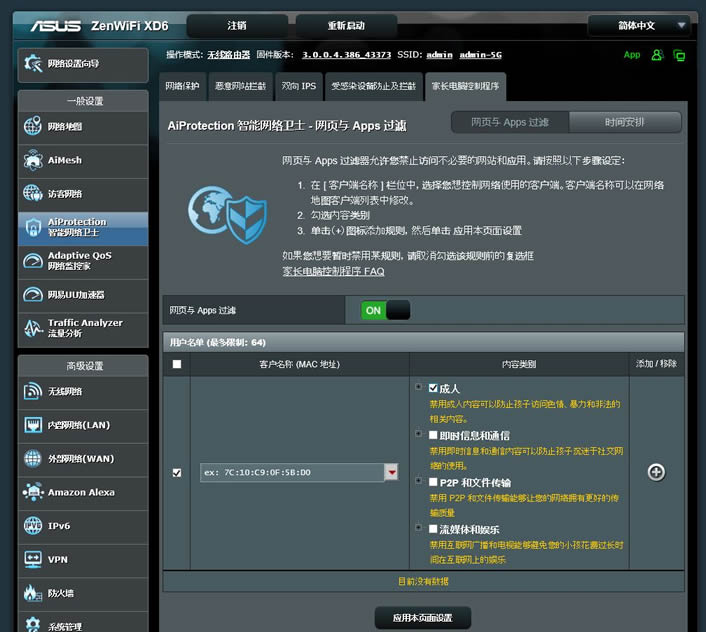Image resolution: width=706 pixels, height=632 pixels.
Task: Open the WAN settings globe icon
Action: (x=33, y=459)
